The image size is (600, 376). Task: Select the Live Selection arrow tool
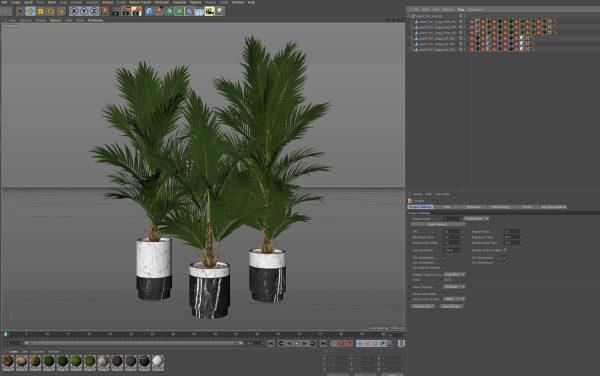click(x=20, y=11)
